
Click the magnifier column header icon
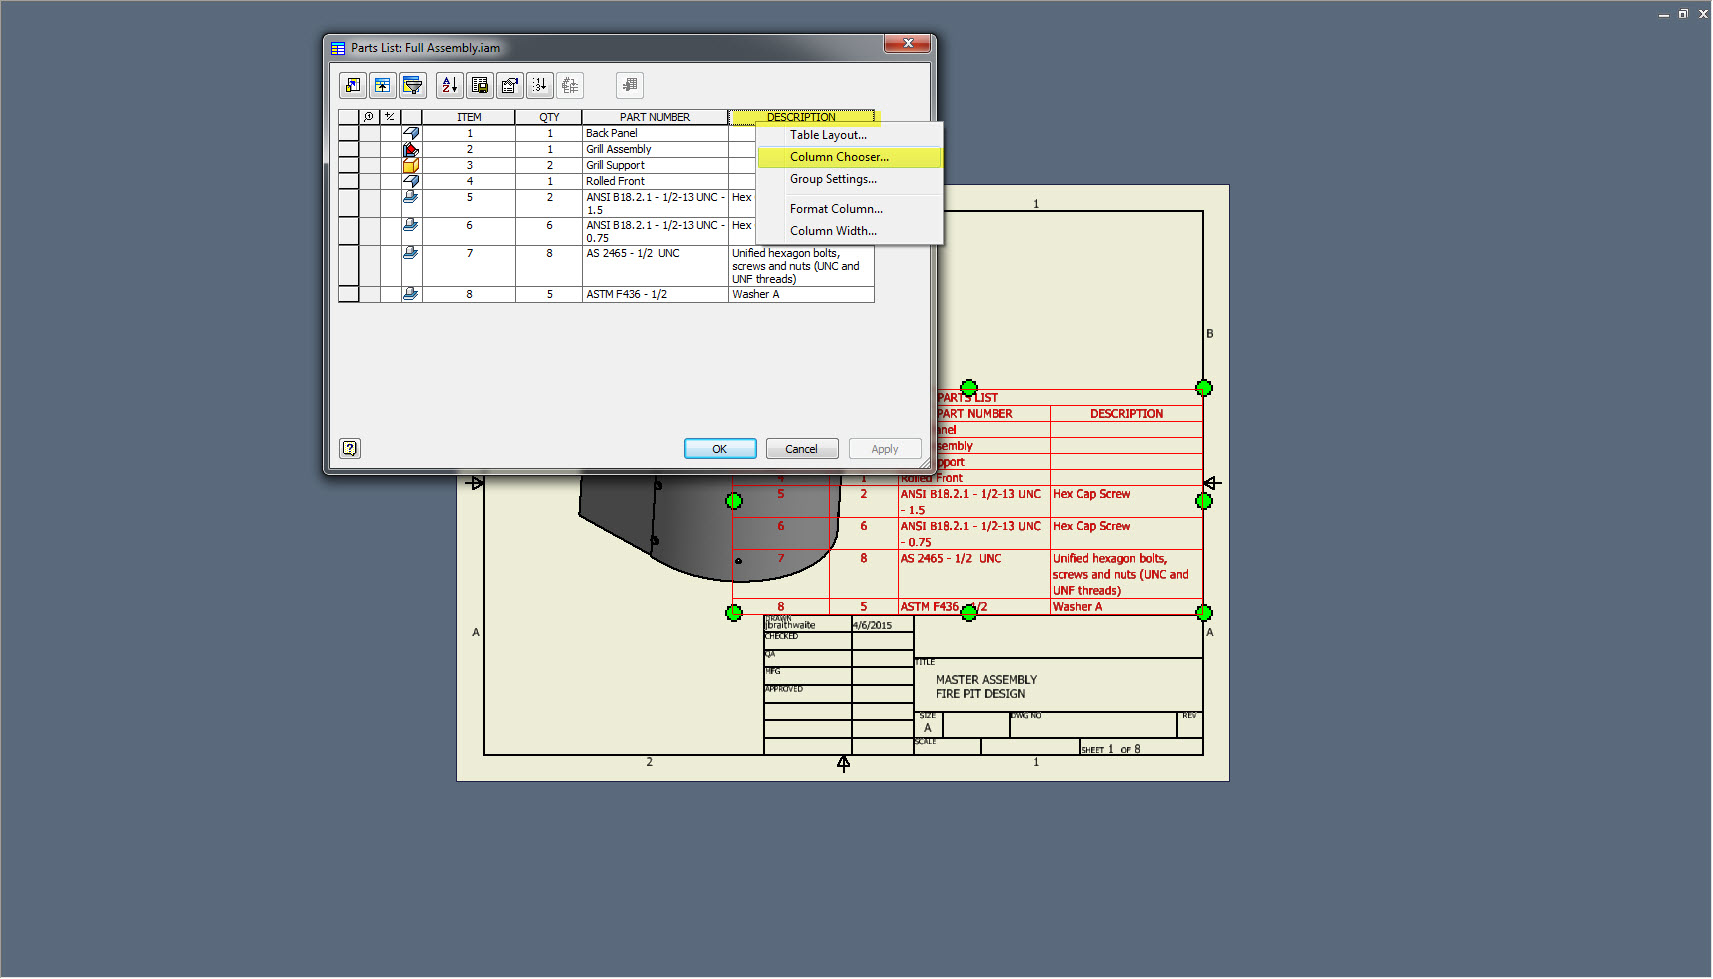(369, 117)
